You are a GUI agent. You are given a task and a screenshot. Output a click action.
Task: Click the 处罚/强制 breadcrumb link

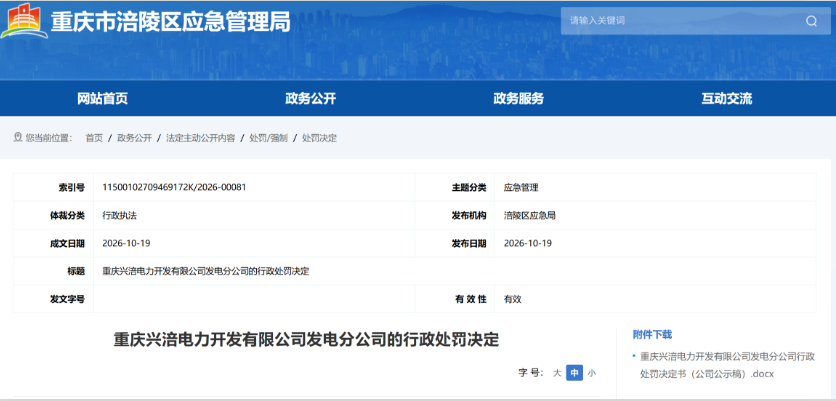(268, 138)
